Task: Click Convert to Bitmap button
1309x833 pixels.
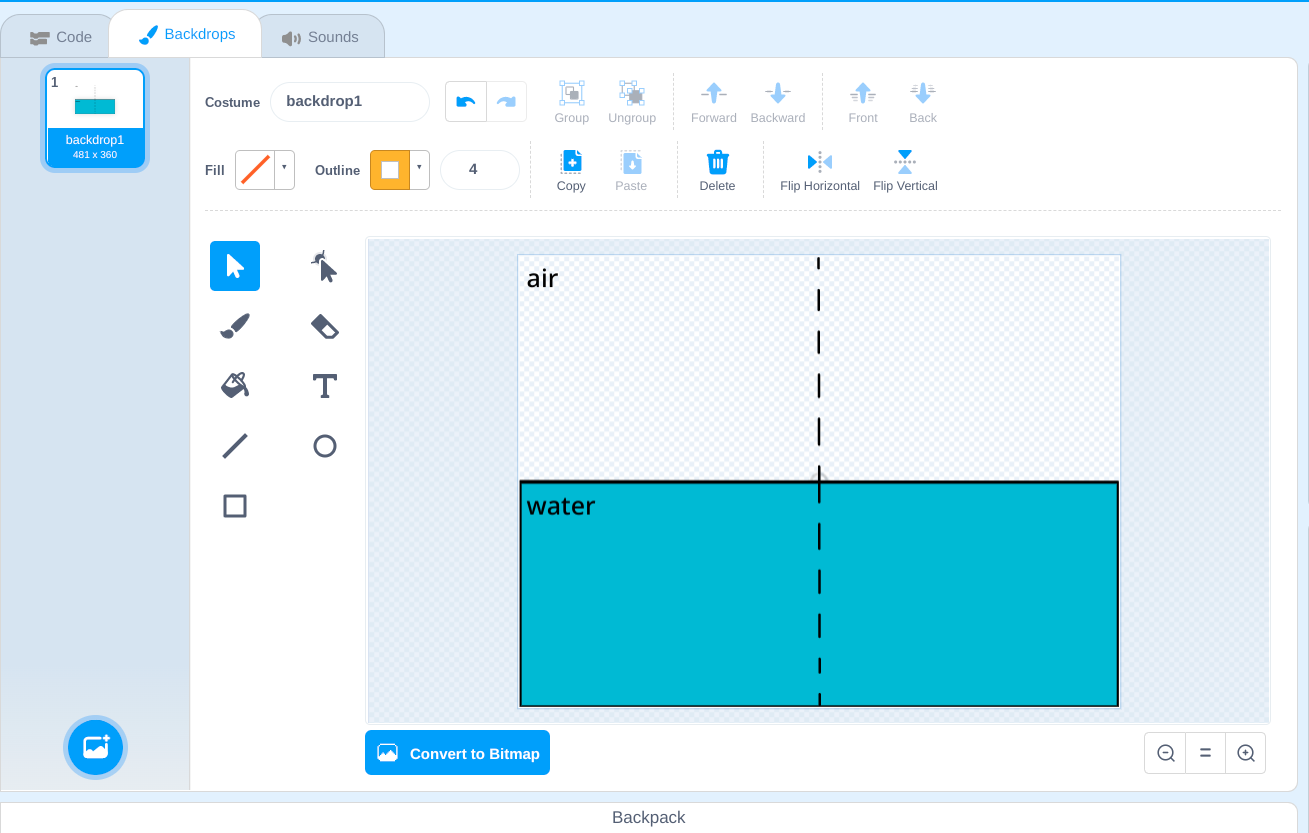Action: click(457, 753)
